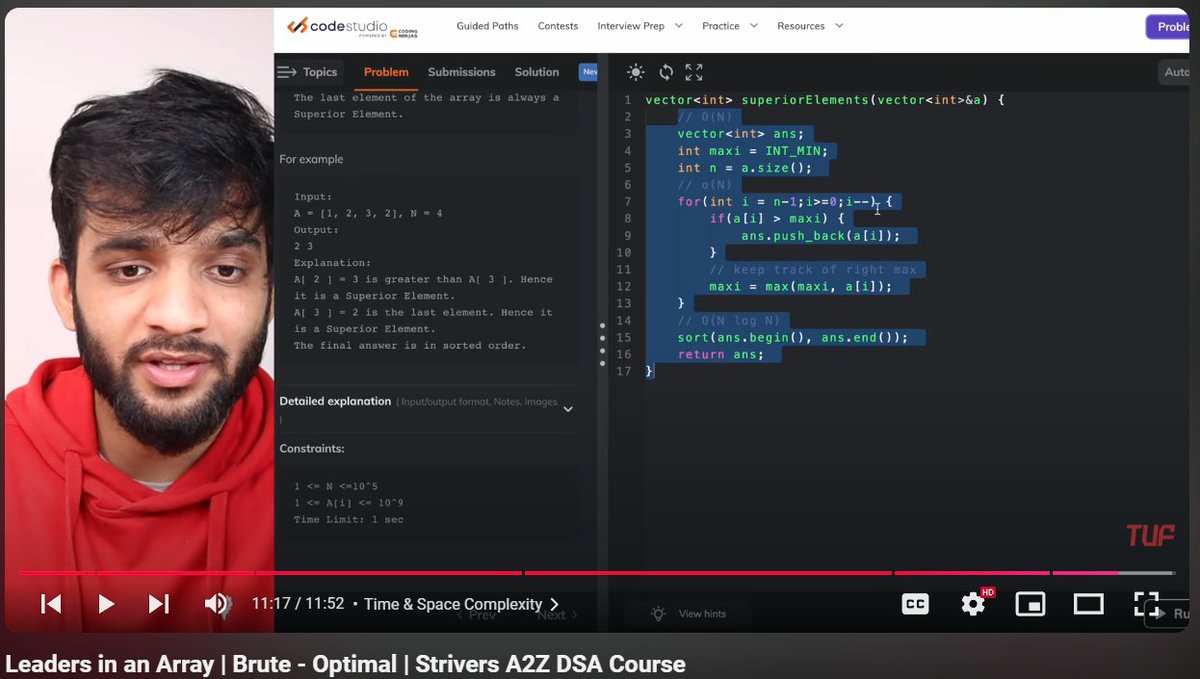Open Contests page
The width and height of the screenshot is (1200, 679).
558,26
